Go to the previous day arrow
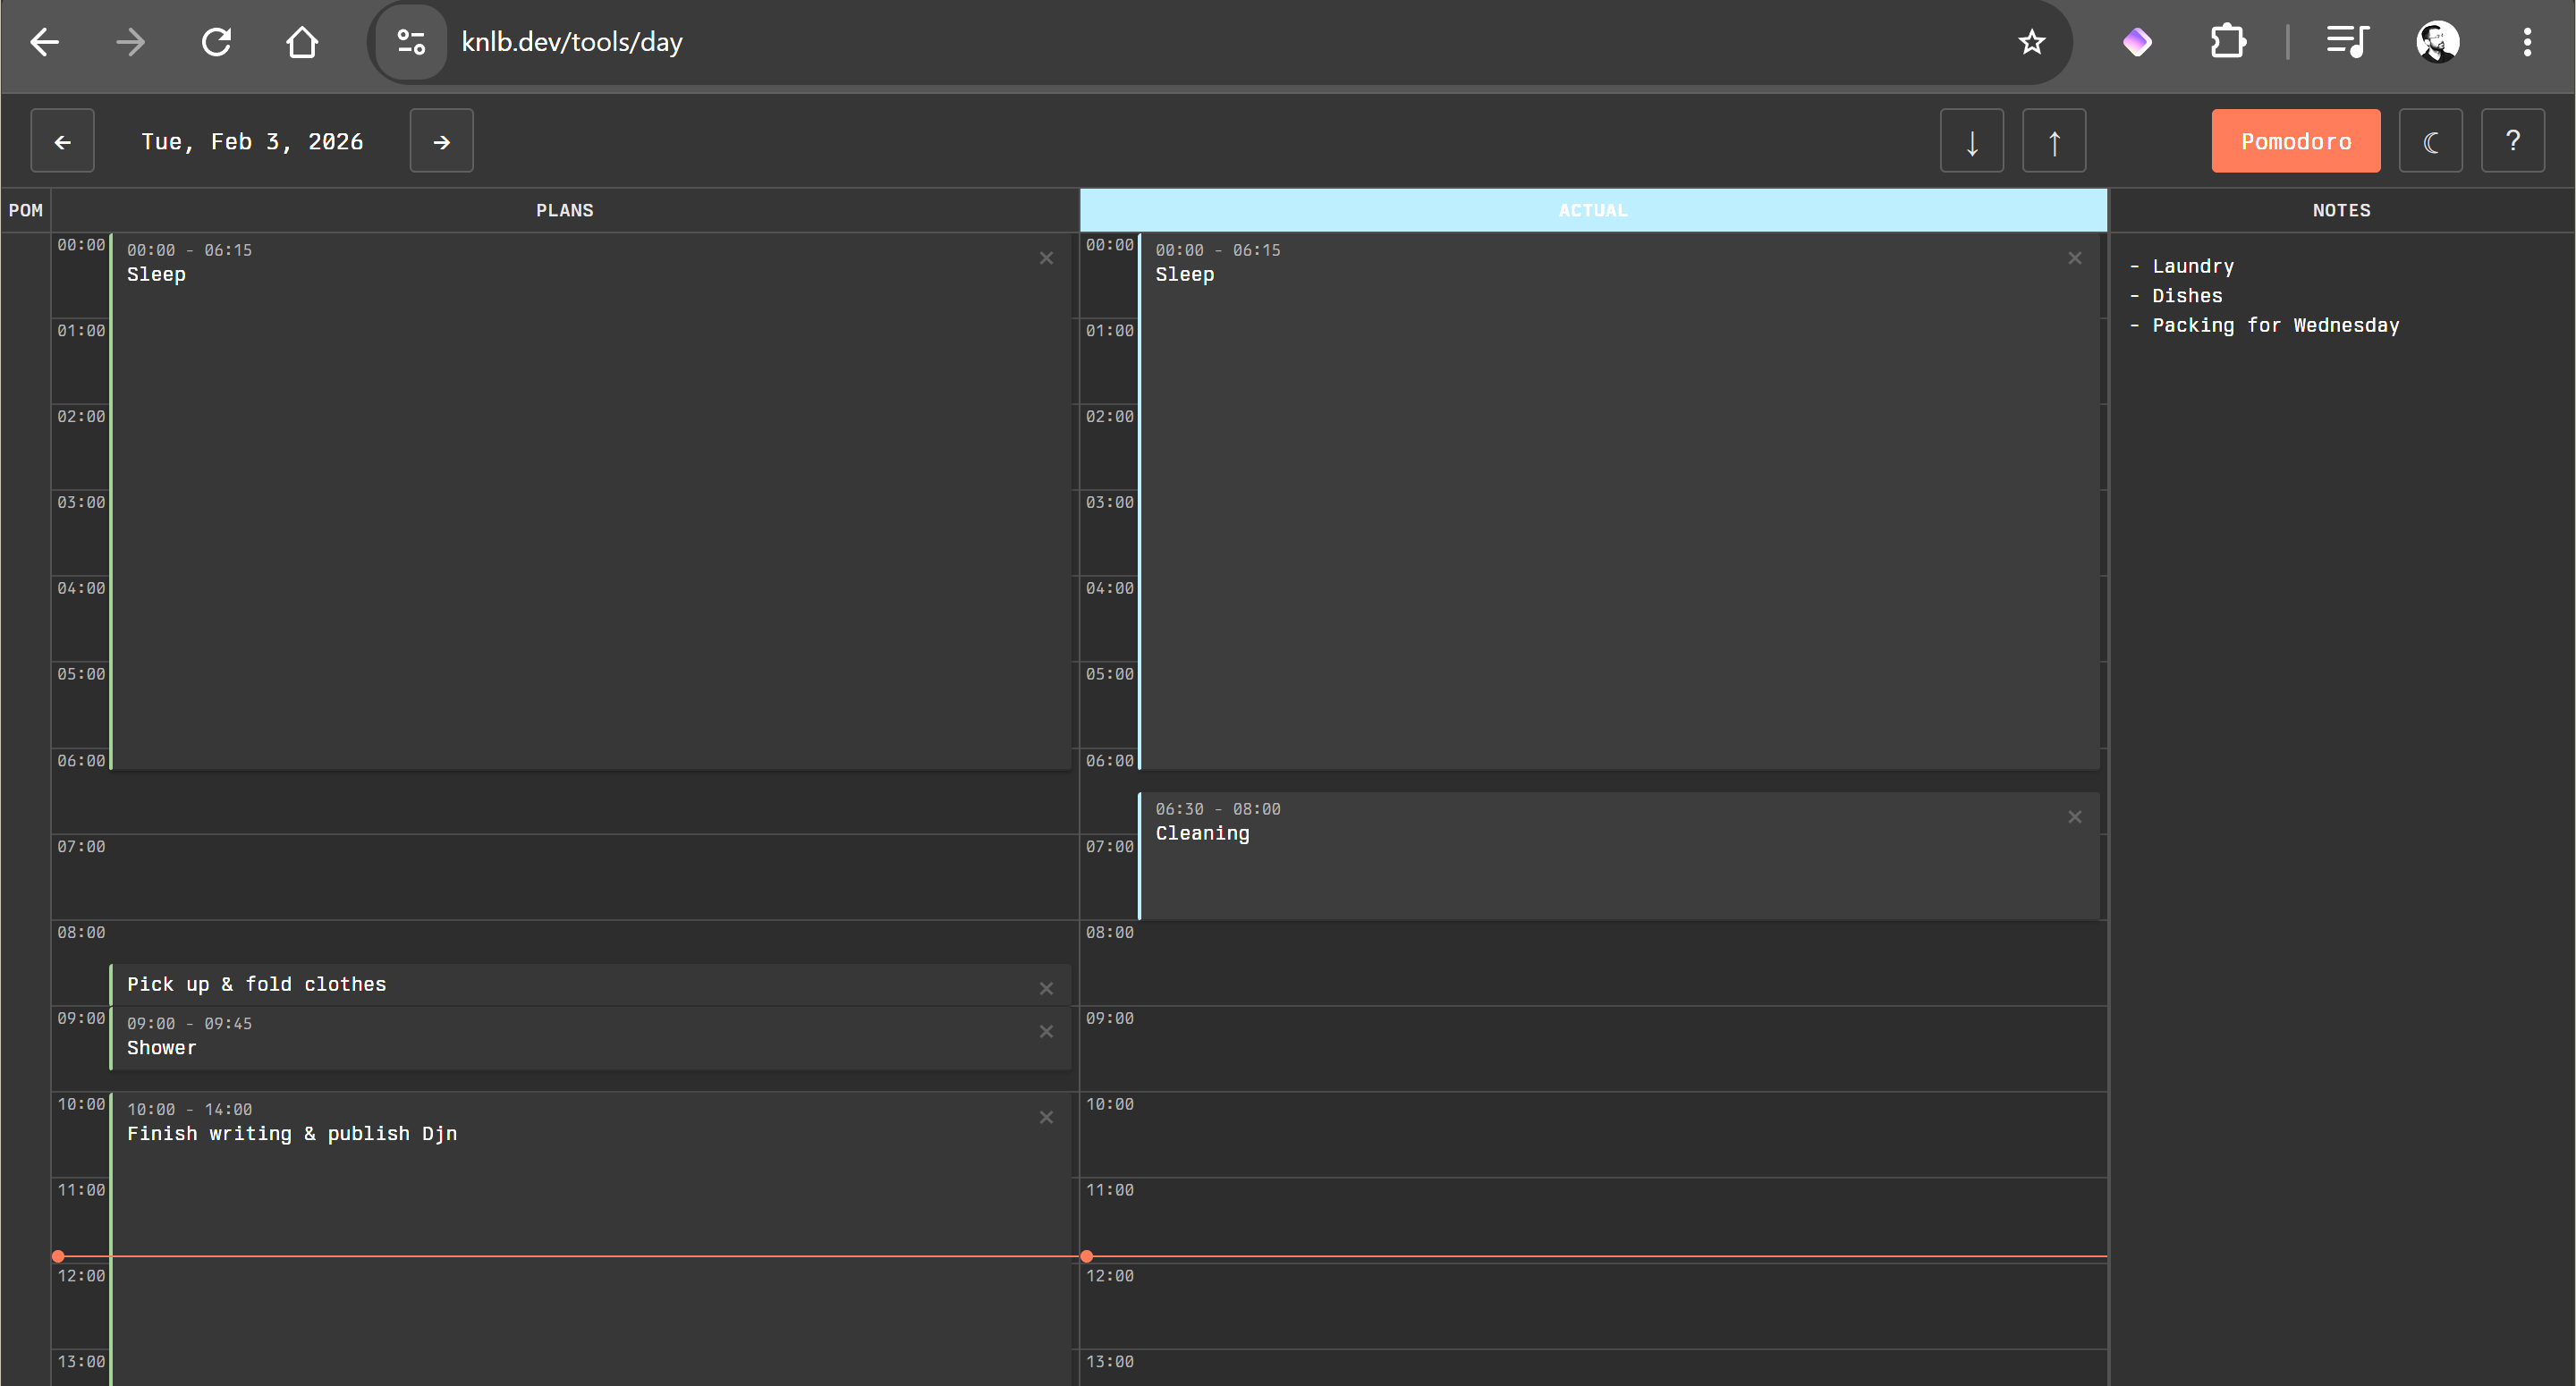 (62, 141)
